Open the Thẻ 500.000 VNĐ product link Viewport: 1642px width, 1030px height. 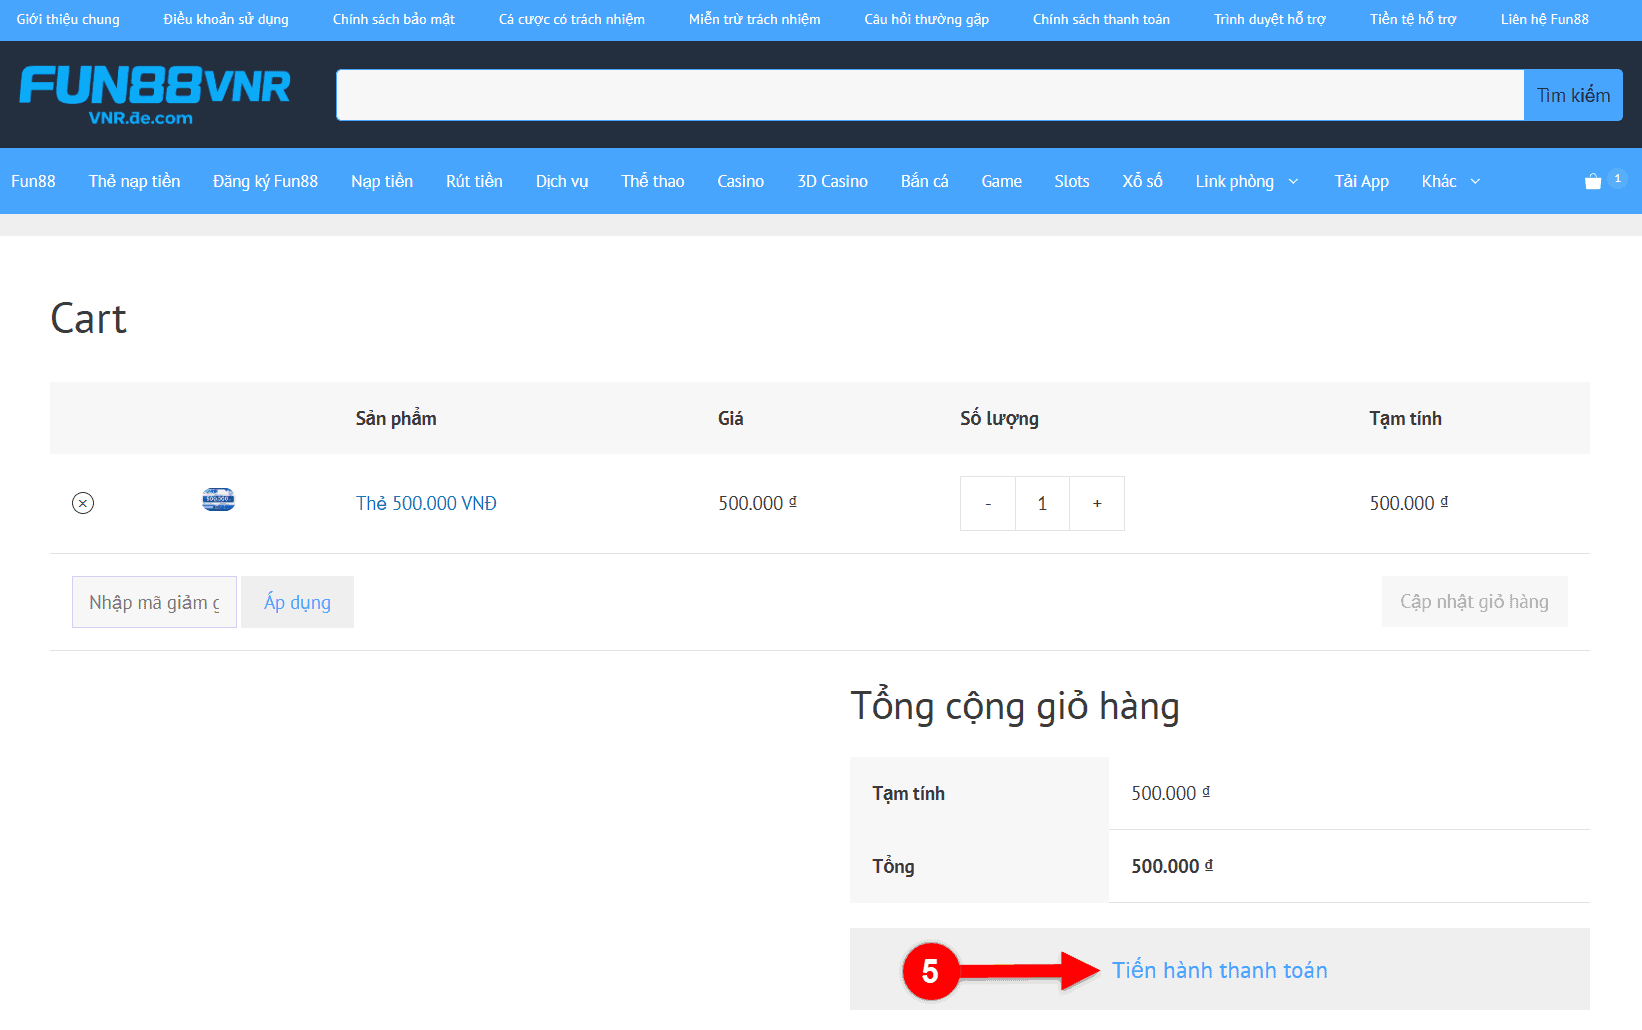point(426,503)
